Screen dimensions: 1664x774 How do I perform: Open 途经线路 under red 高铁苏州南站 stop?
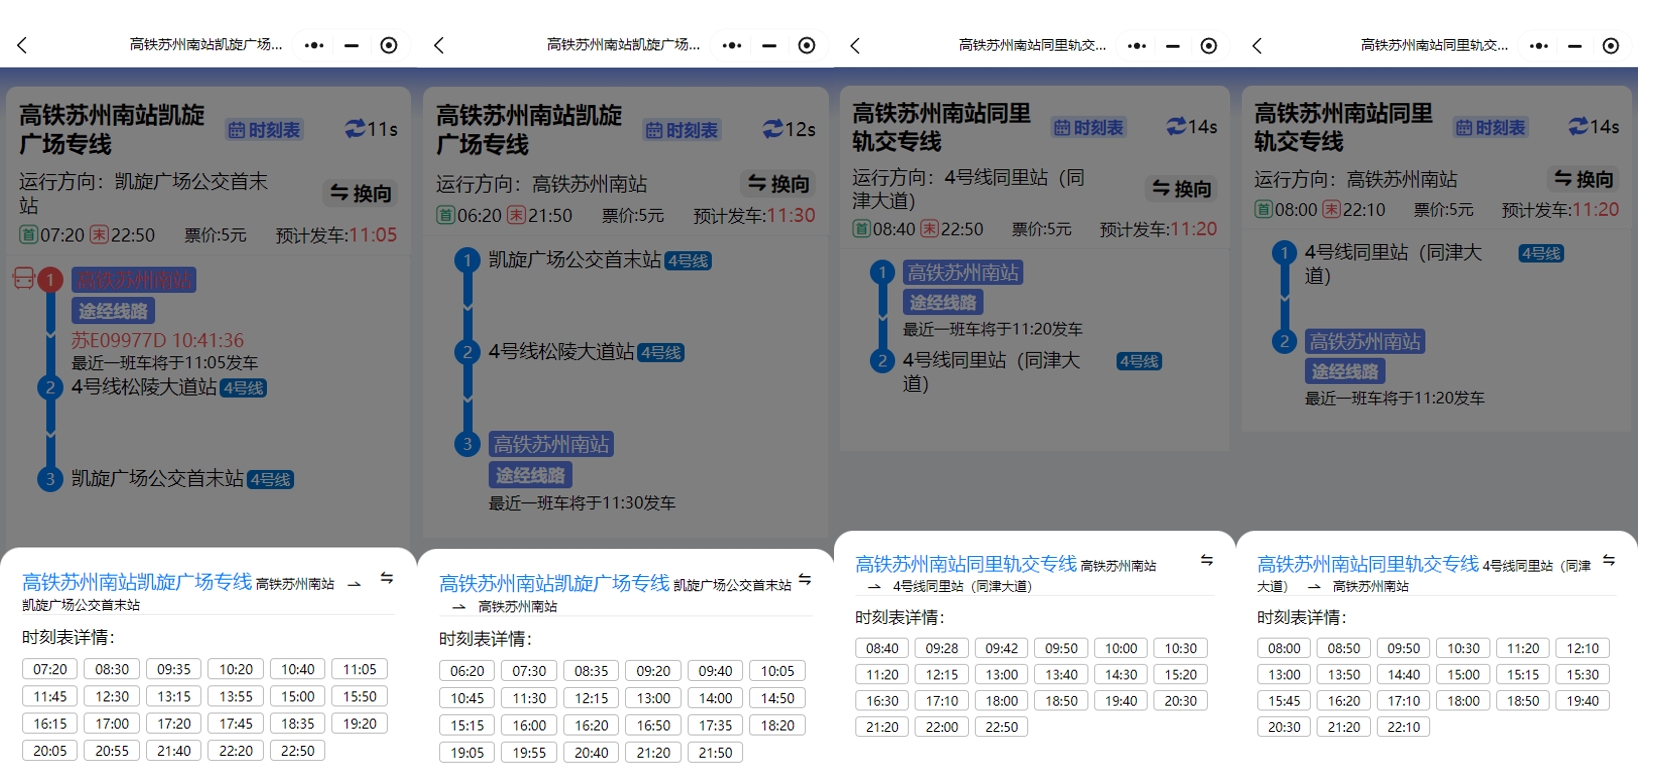113,311
